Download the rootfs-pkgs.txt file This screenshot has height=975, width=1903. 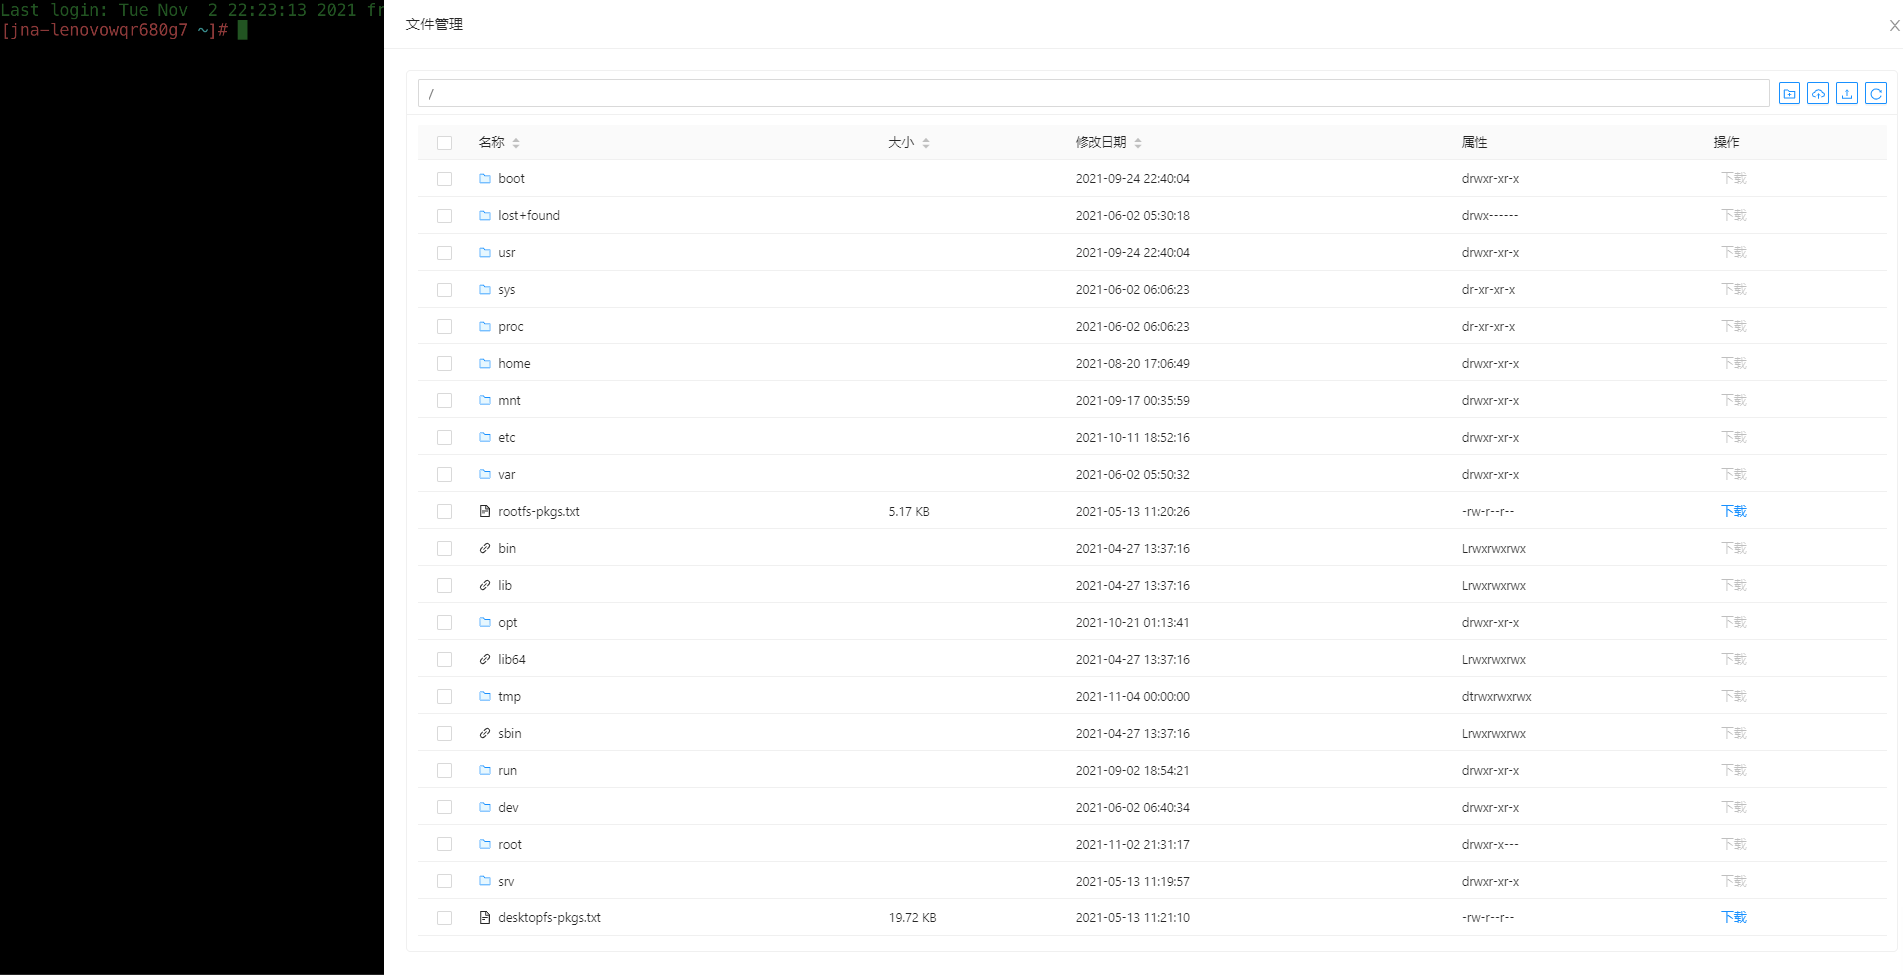(x=1733, y=512)
